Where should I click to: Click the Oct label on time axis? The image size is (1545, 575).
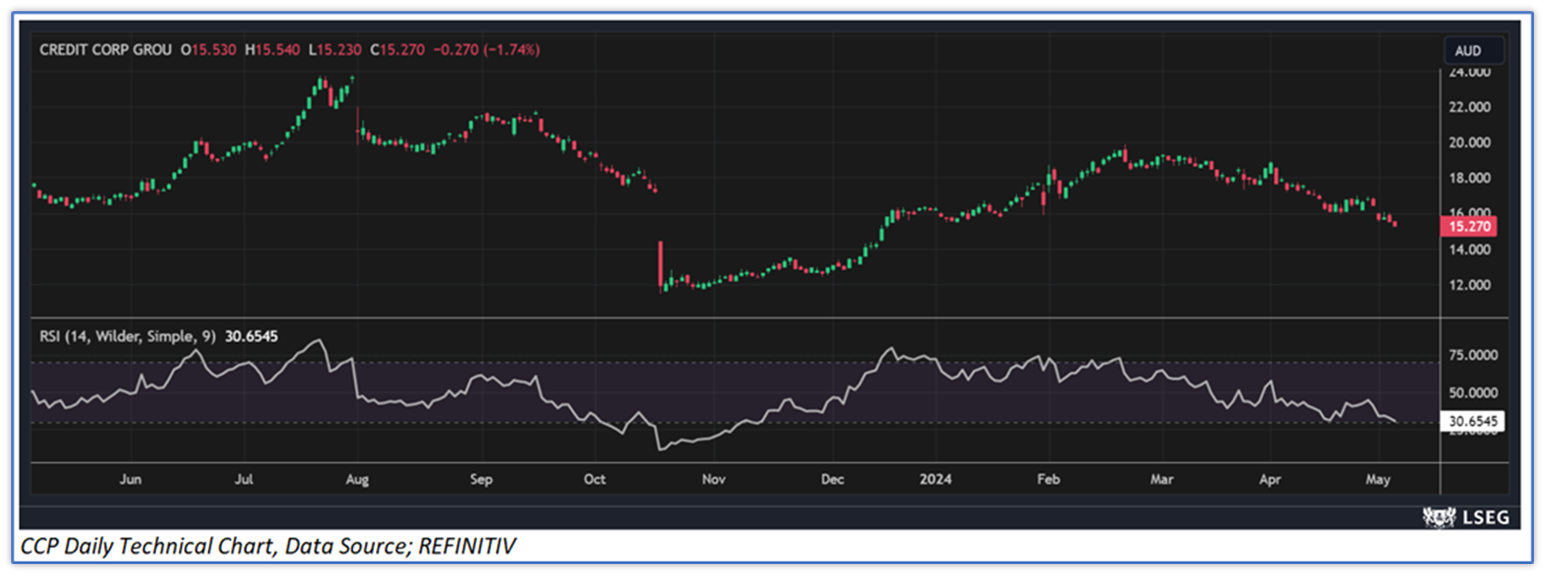click(x=595, y=479)
